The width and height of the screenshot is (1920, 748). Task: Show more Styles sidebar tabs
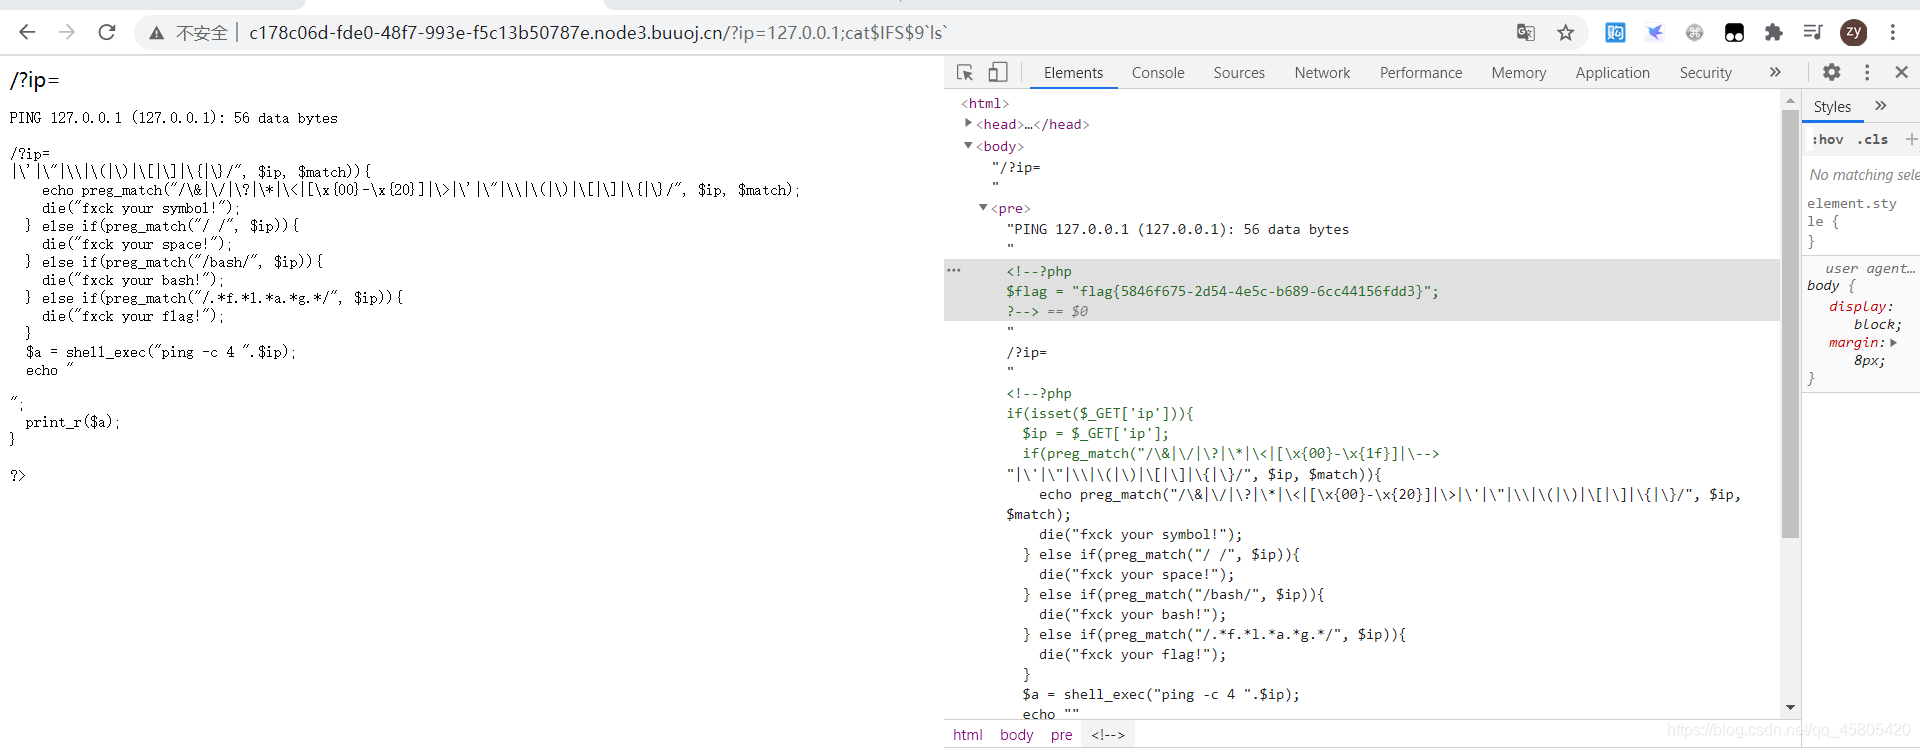click(1881, 106)
